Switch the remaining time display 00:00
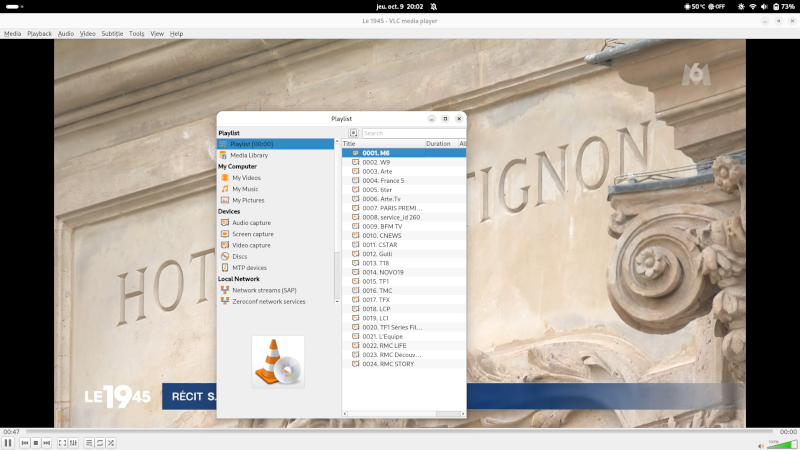This screenshot has height=450, width=800. point(788,432)
